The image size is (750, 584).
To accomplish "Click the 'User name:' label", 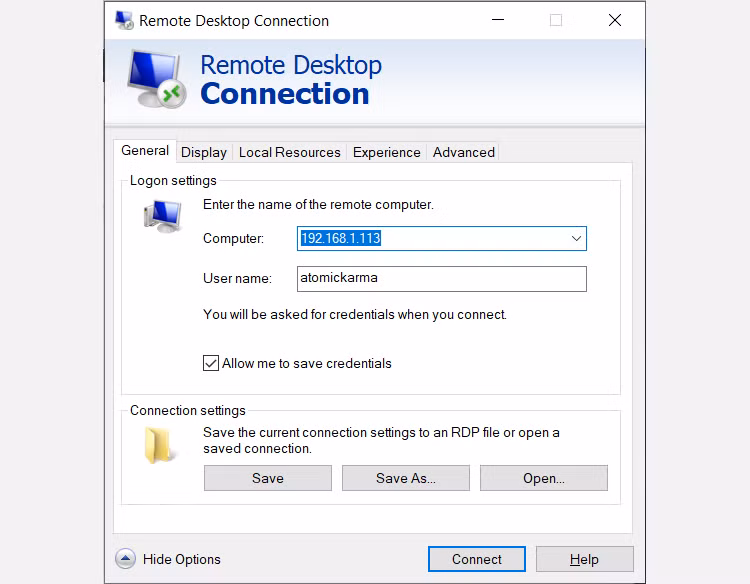I will pyautogui.click(x=237, y=278).
